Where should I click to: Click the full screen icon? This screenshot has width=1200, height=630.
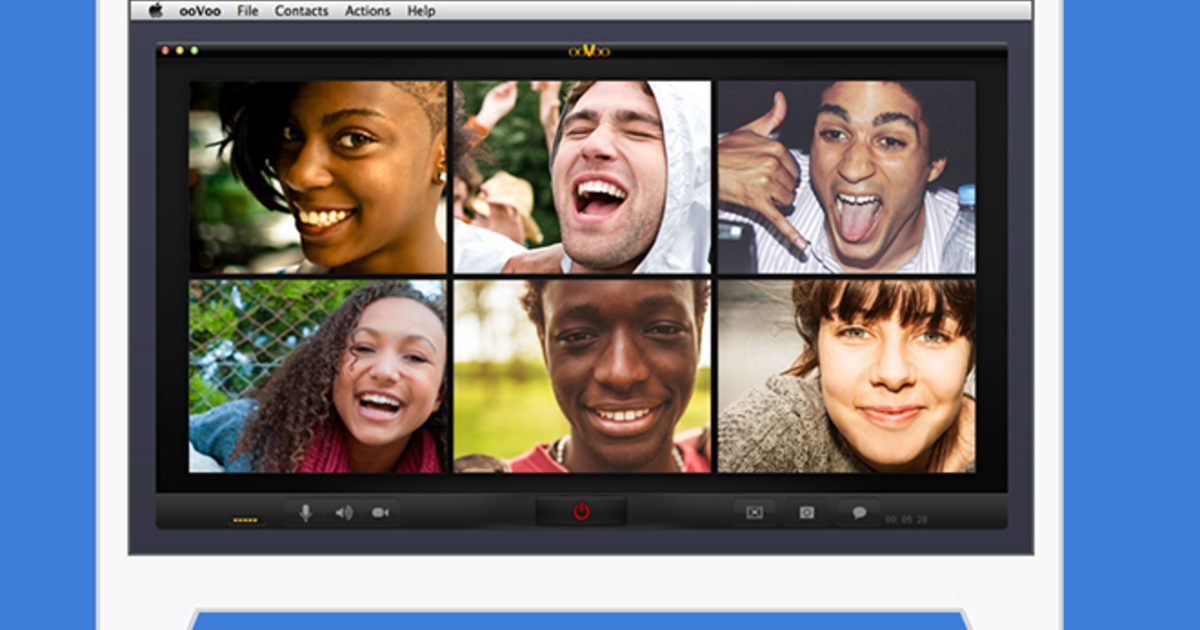(x=754, y=513)
